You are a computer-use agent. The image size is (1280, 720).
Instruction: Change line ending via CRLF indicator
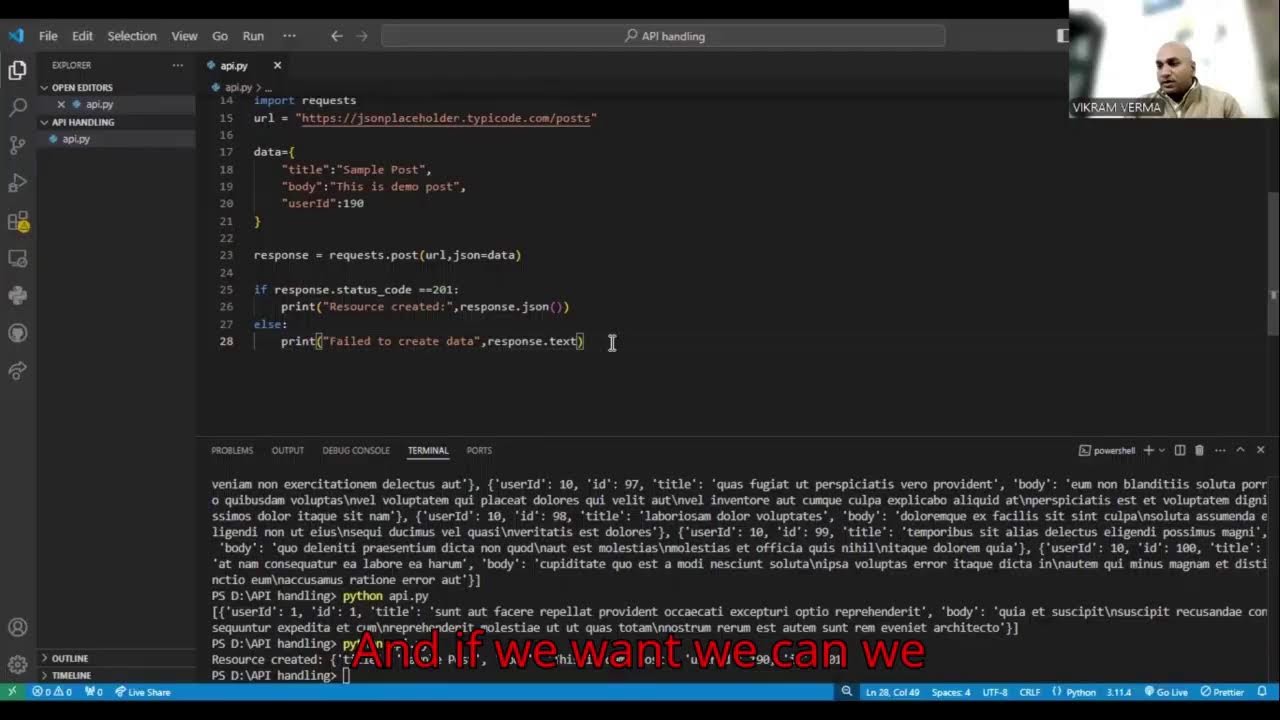(x=1030, y=692)
